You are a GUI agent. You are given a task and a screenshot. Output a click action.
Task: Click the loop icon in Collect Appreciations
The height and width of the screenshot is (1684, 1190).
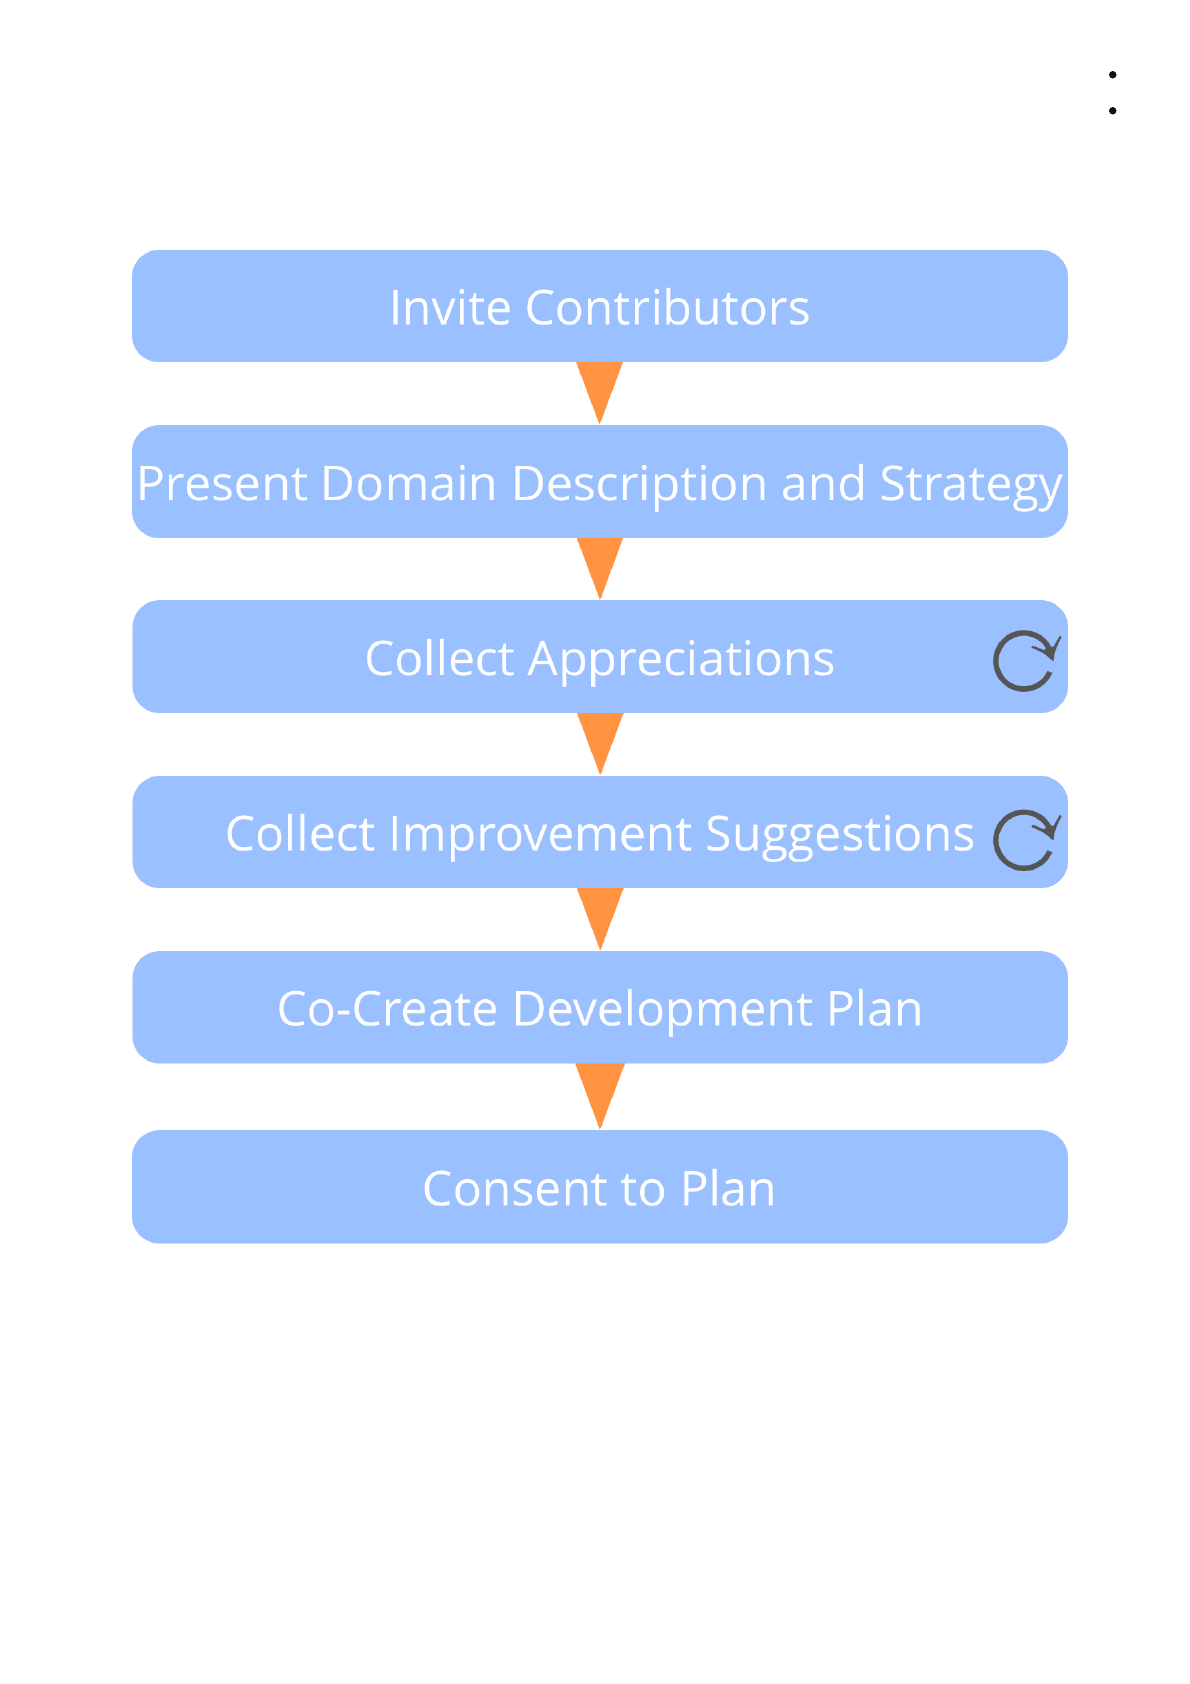tap(1025, 661)
